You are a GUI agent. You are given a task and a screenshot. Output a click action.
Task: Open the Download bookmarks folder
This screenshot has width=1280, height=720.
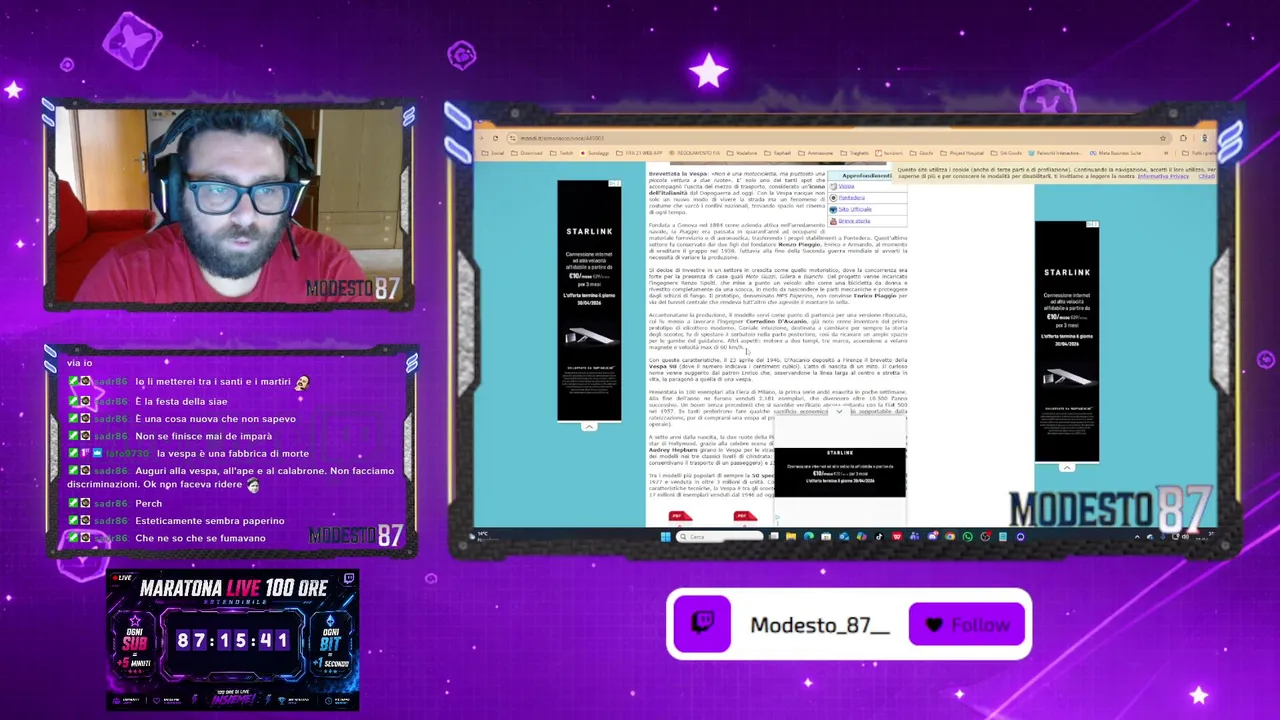click(x=527, y=153)
